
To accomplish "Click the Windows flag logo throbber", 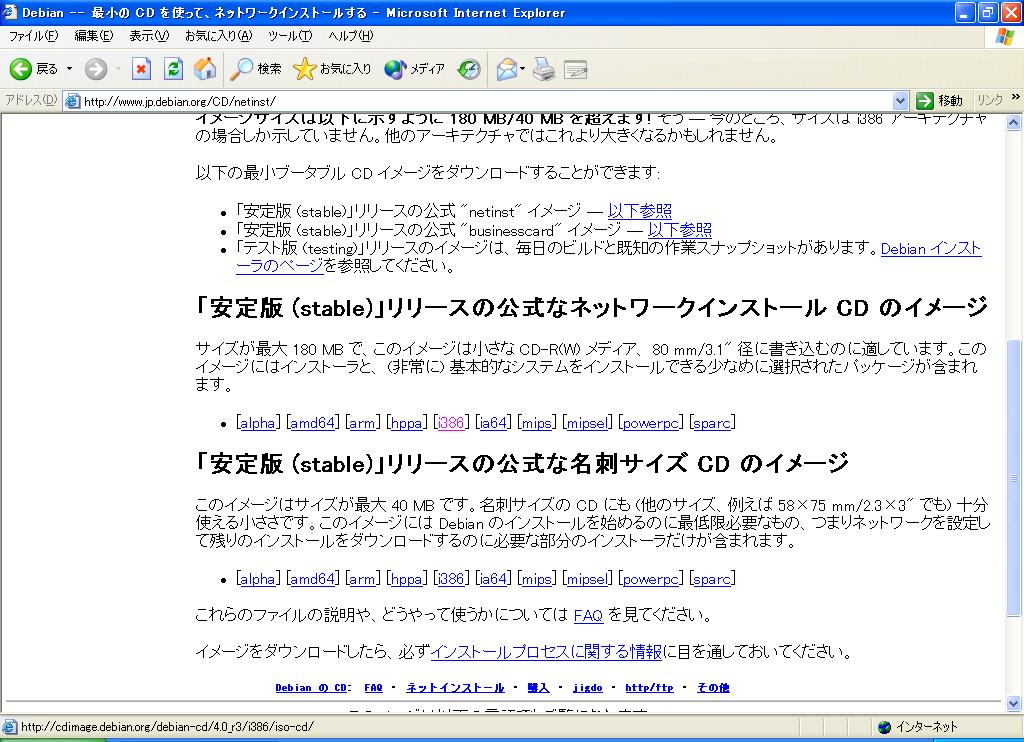I will point(1004,36).
